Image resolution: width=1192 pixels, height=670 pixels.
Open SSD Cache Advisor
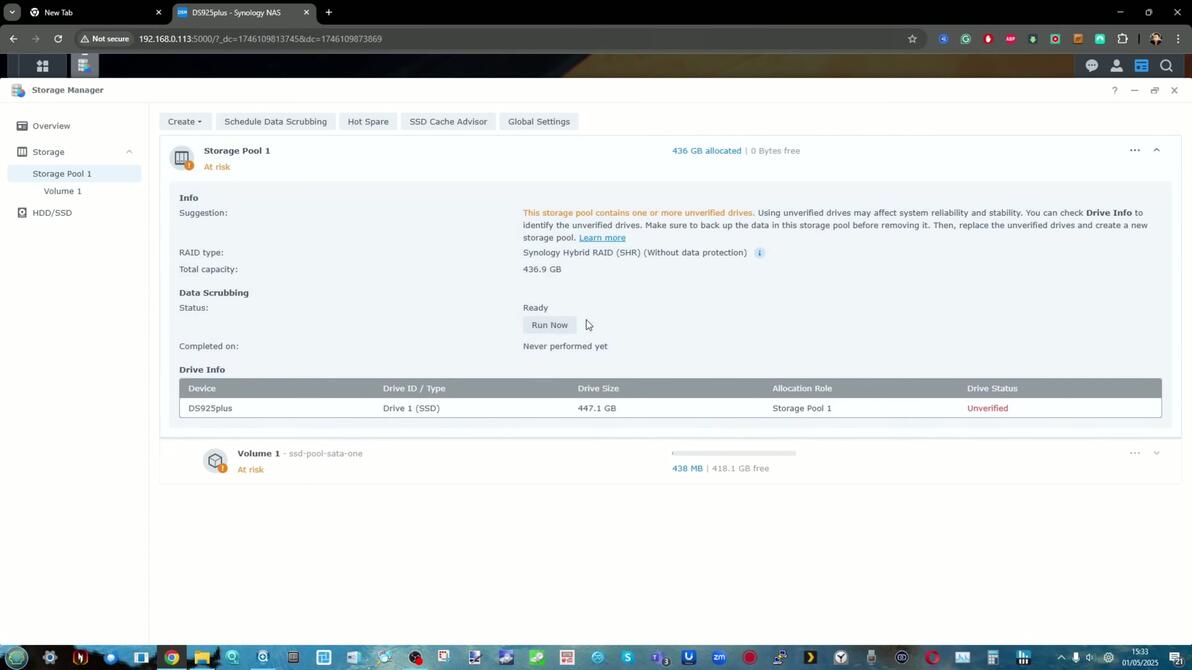448,122
